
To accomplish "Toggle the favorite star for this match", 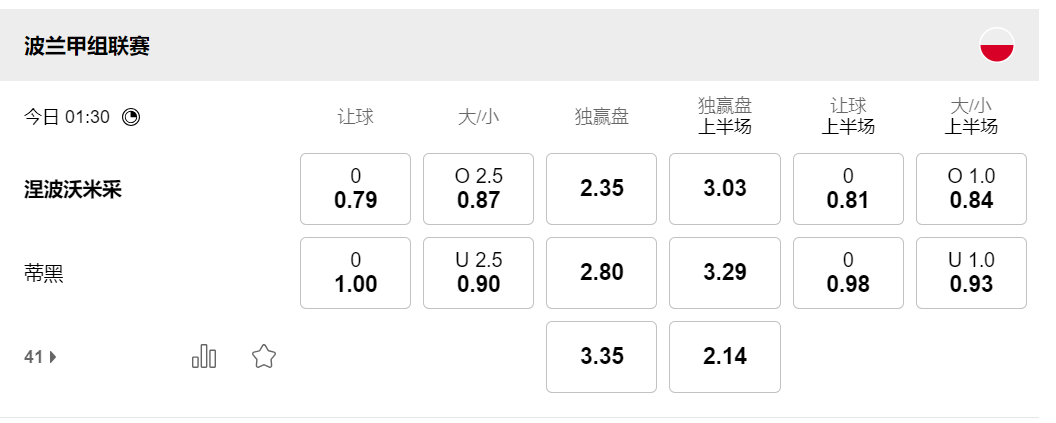I will click(263, 356).
